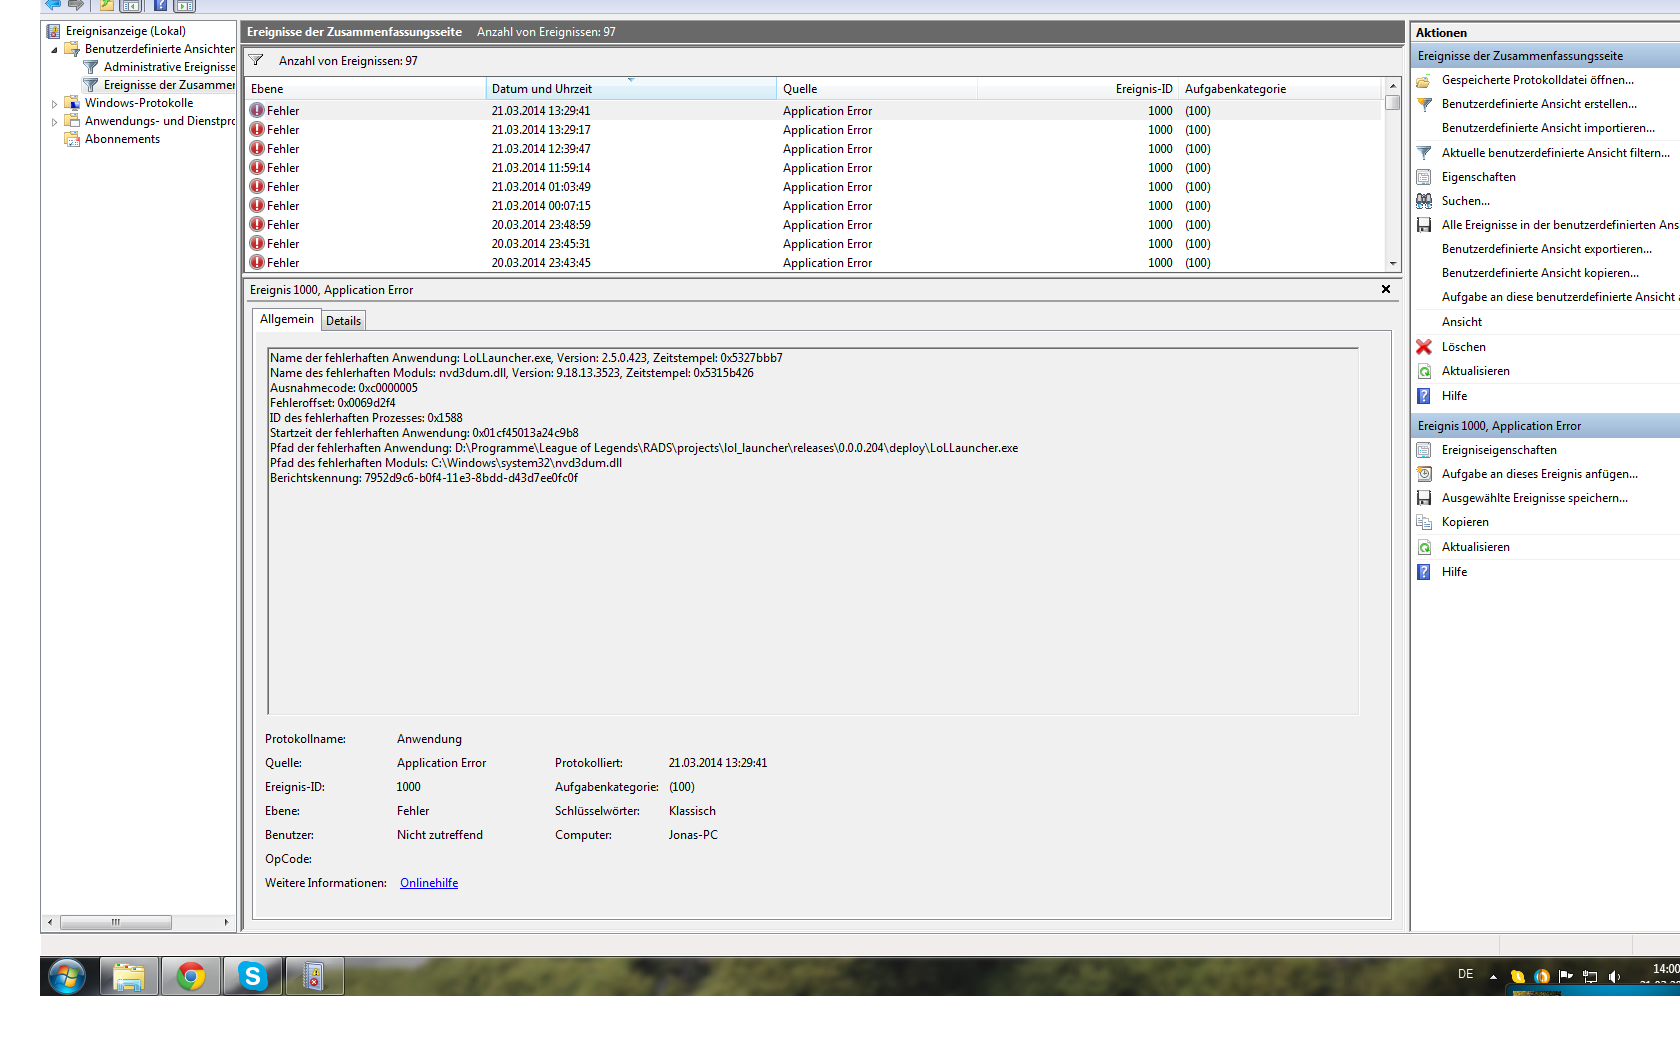Screen dimensions: 1680x1050
Task: Switch to the Allgemein tab
Action: pos(286,319)
